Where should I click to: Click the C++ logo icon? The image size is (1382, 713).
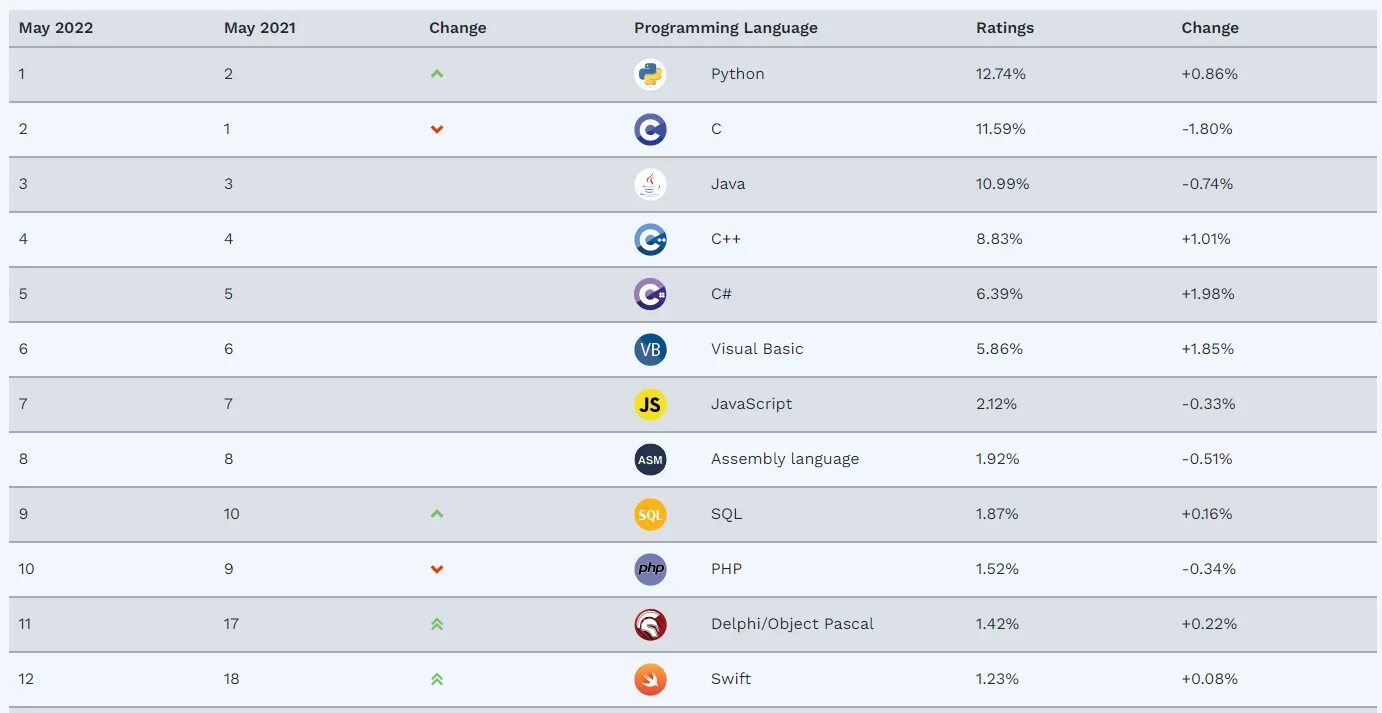point(650,239)
